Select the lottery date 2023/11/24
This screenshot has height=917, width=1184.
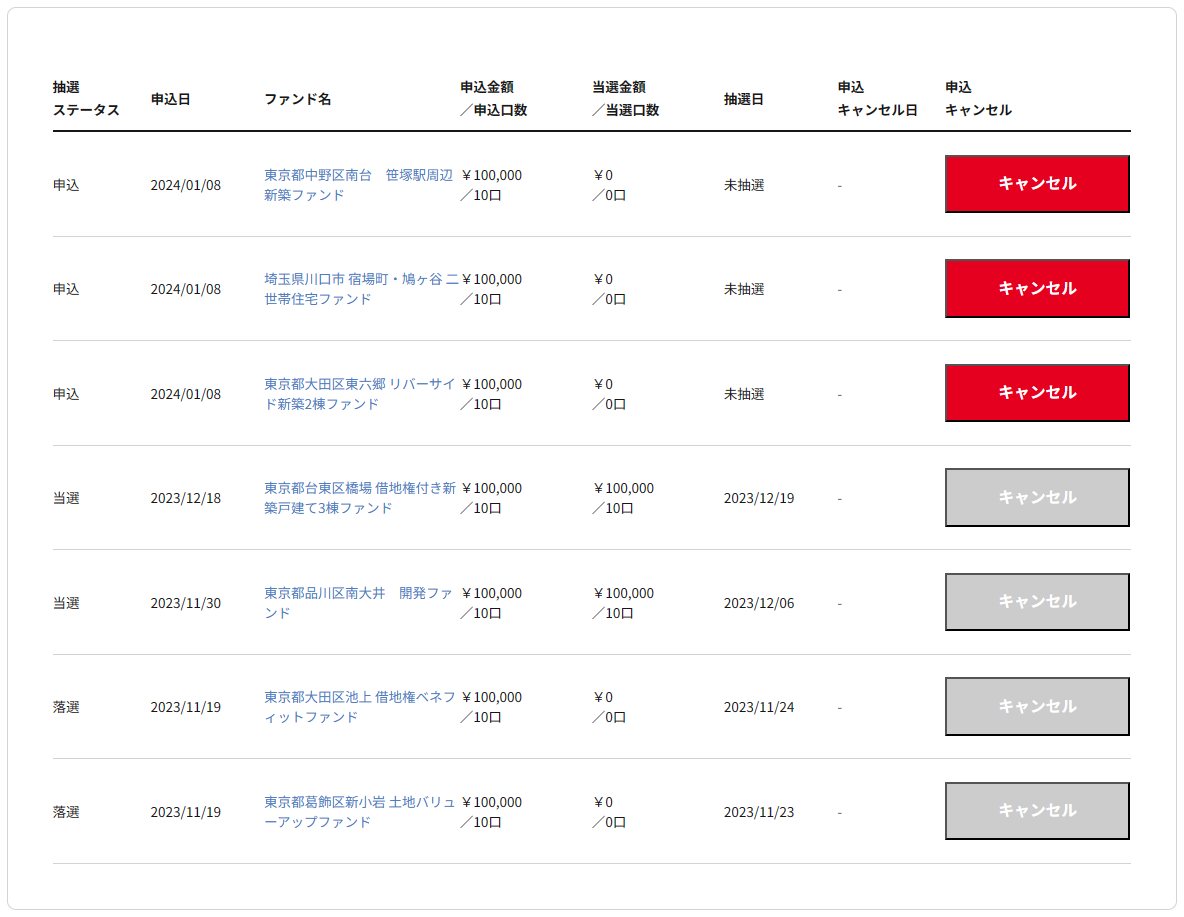759,707
